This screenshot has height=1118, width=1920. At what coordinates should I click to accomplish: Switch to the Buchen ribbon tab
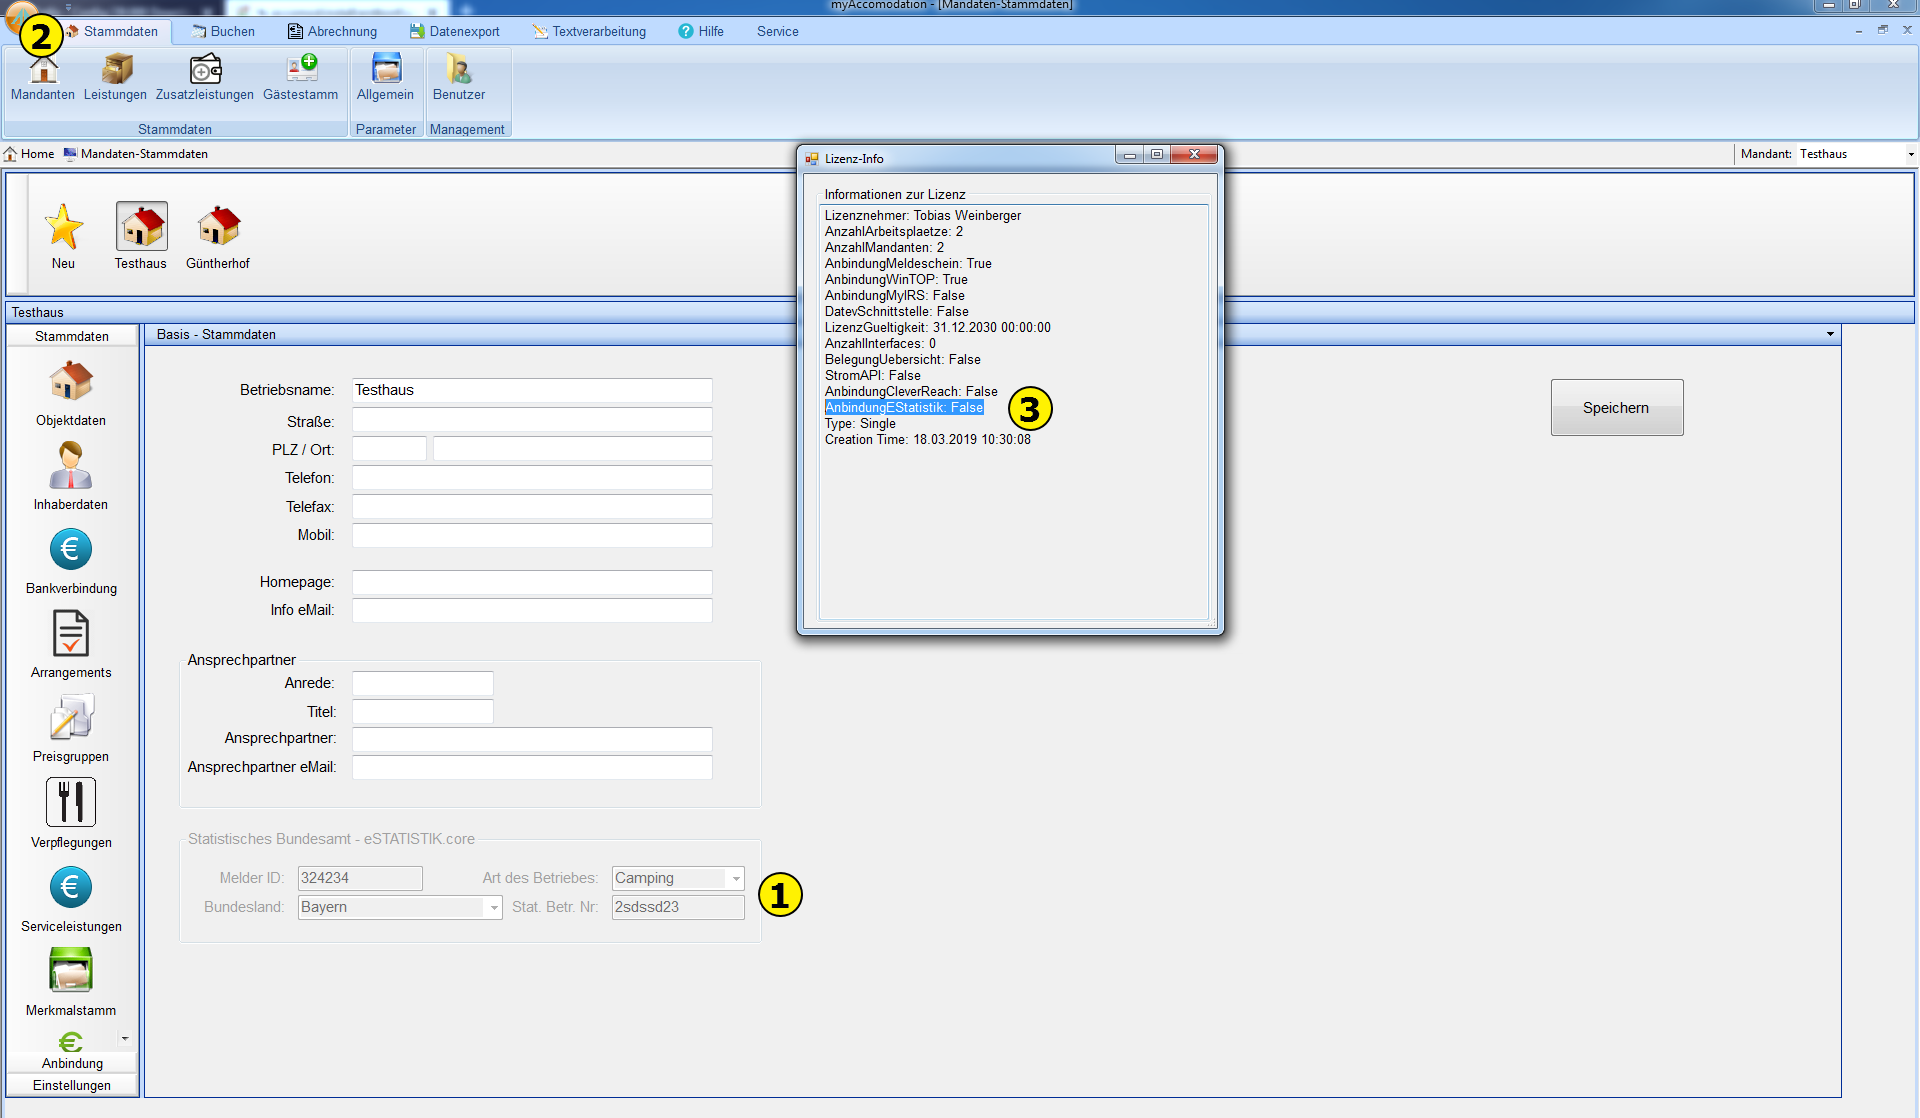(x=223, y=31)
